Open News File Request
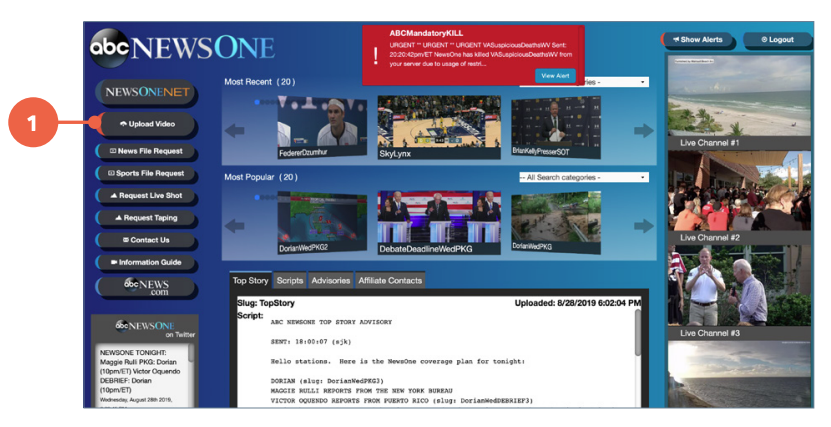This screenshot has height=427, width=831. pyautogui.click(x=147, y=152)
